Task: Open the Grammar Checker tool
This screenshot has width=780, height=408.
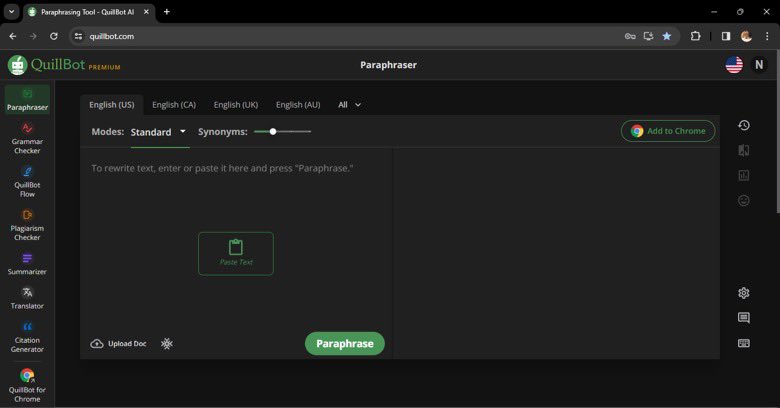Action: tap(27, 138)
